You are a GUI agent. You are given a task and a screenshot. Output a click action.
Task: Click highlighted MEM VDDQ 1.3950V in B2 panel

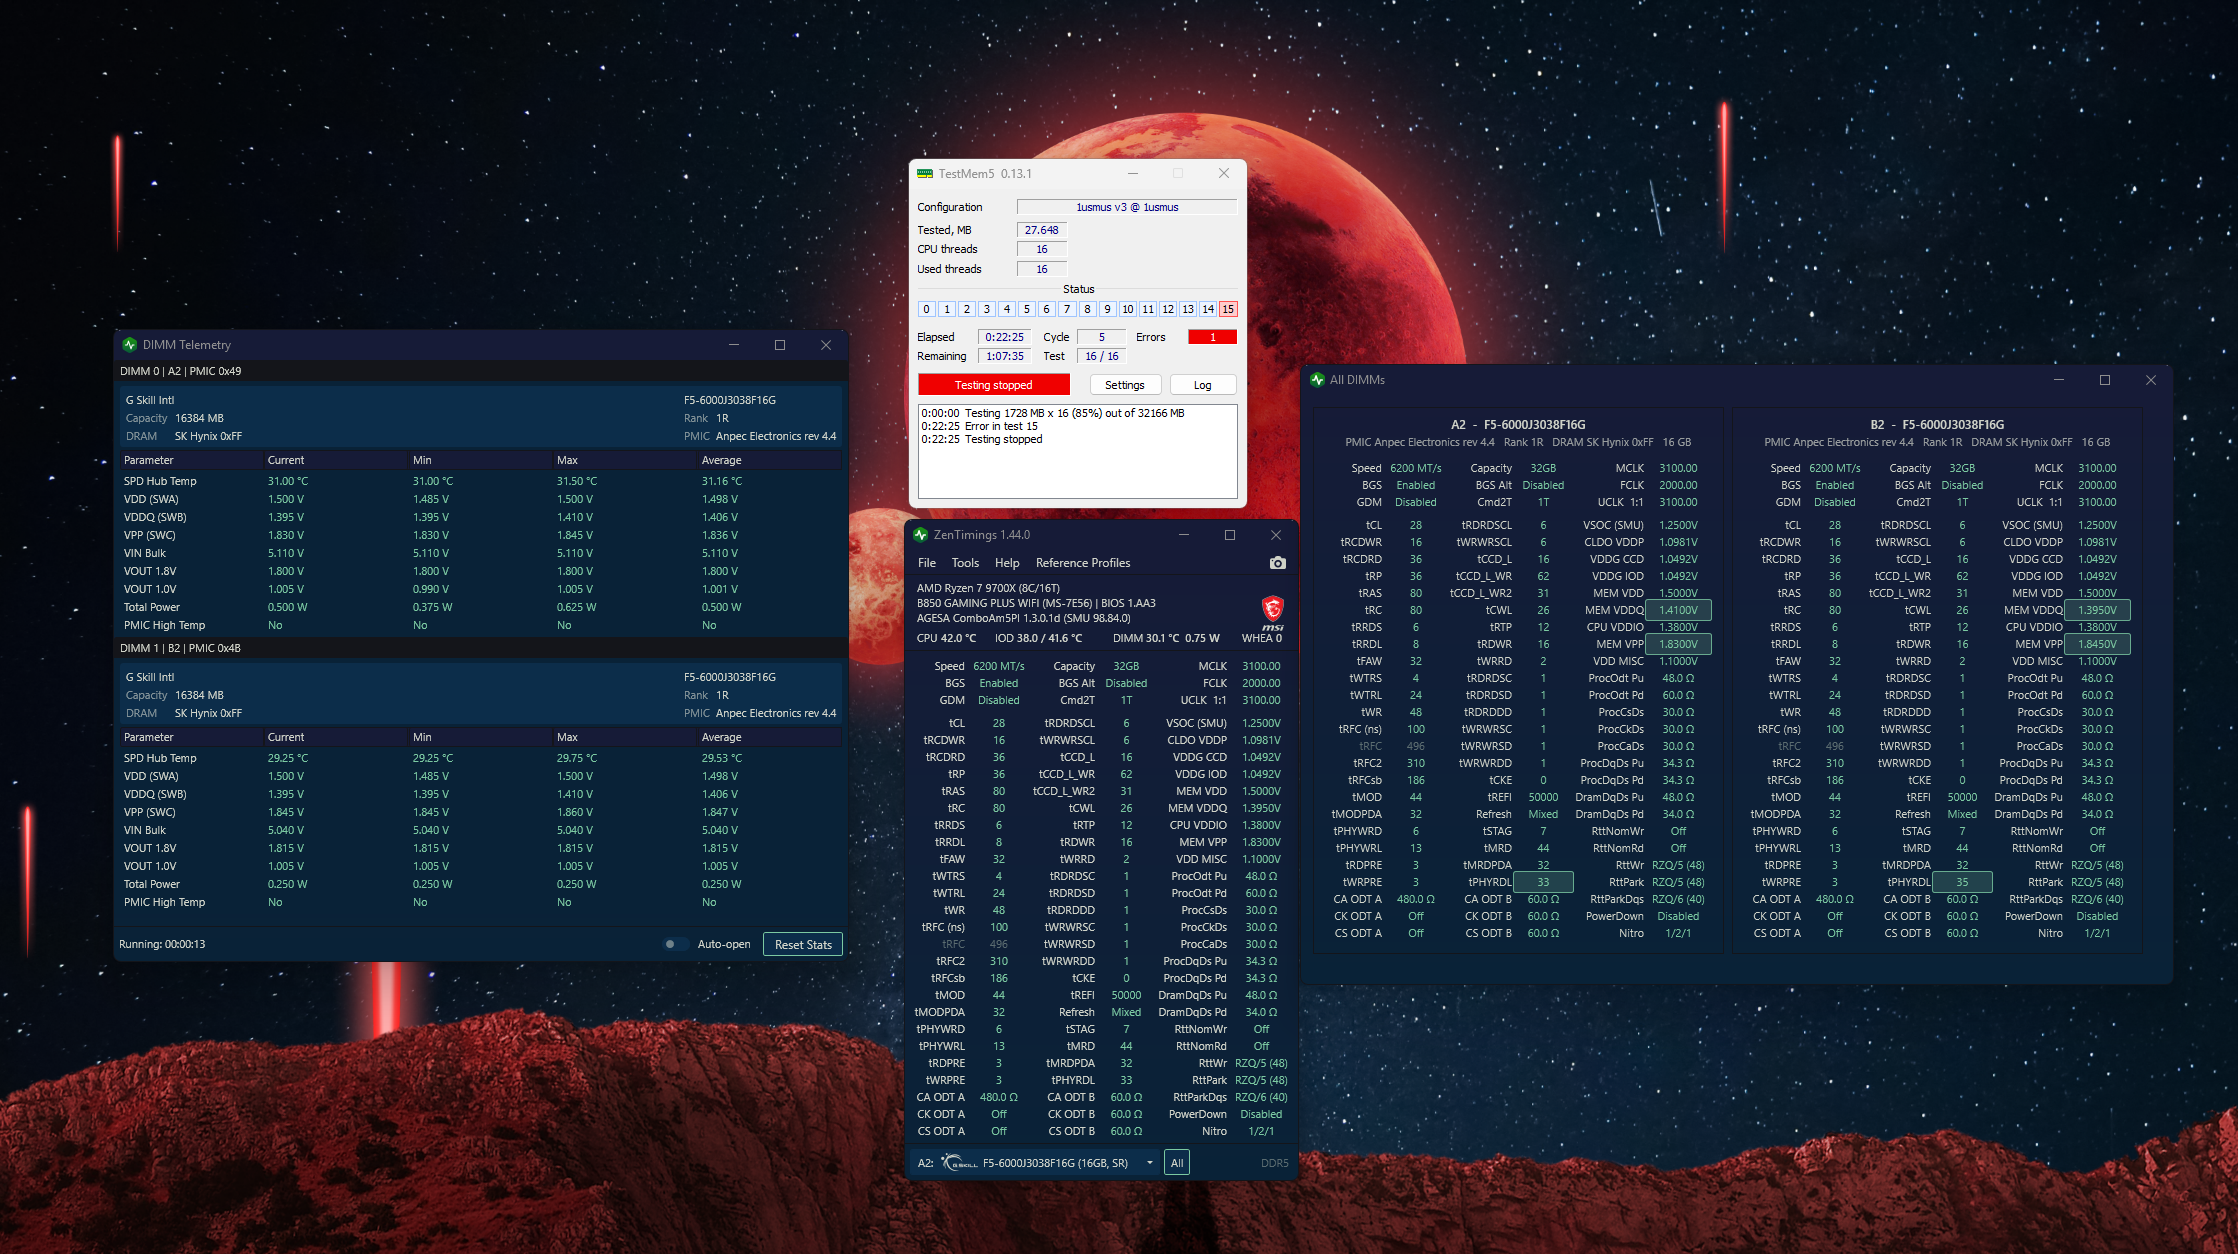2097,610
